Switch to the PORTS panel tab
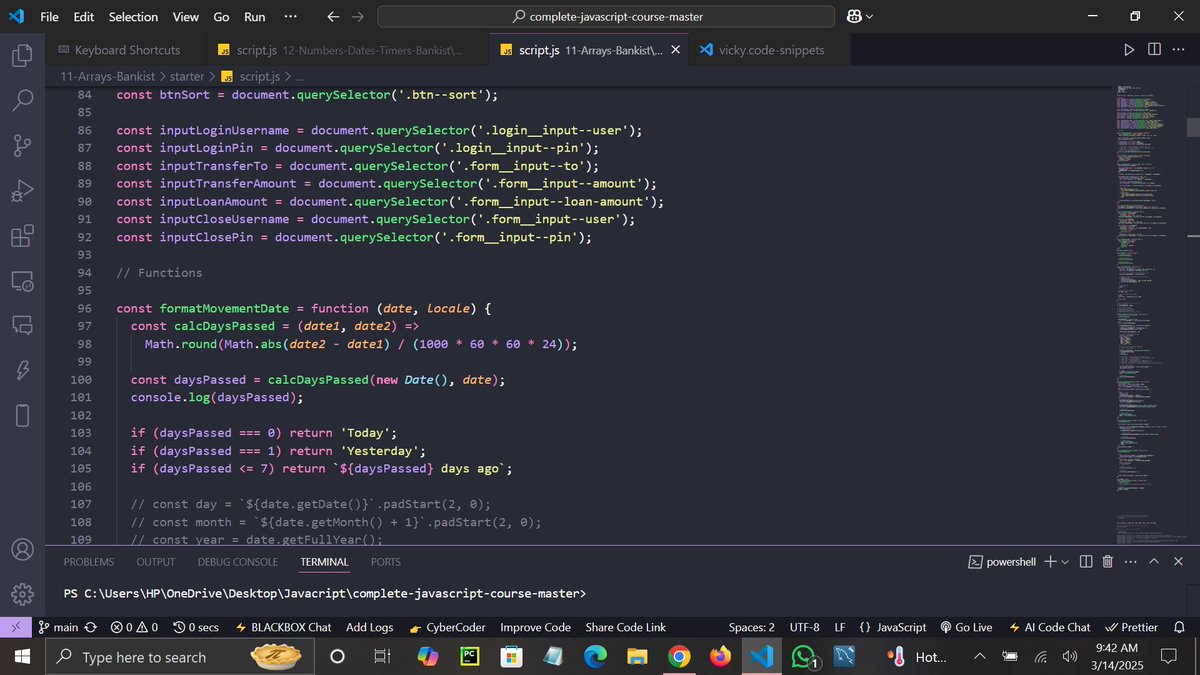 pos(386,562)
